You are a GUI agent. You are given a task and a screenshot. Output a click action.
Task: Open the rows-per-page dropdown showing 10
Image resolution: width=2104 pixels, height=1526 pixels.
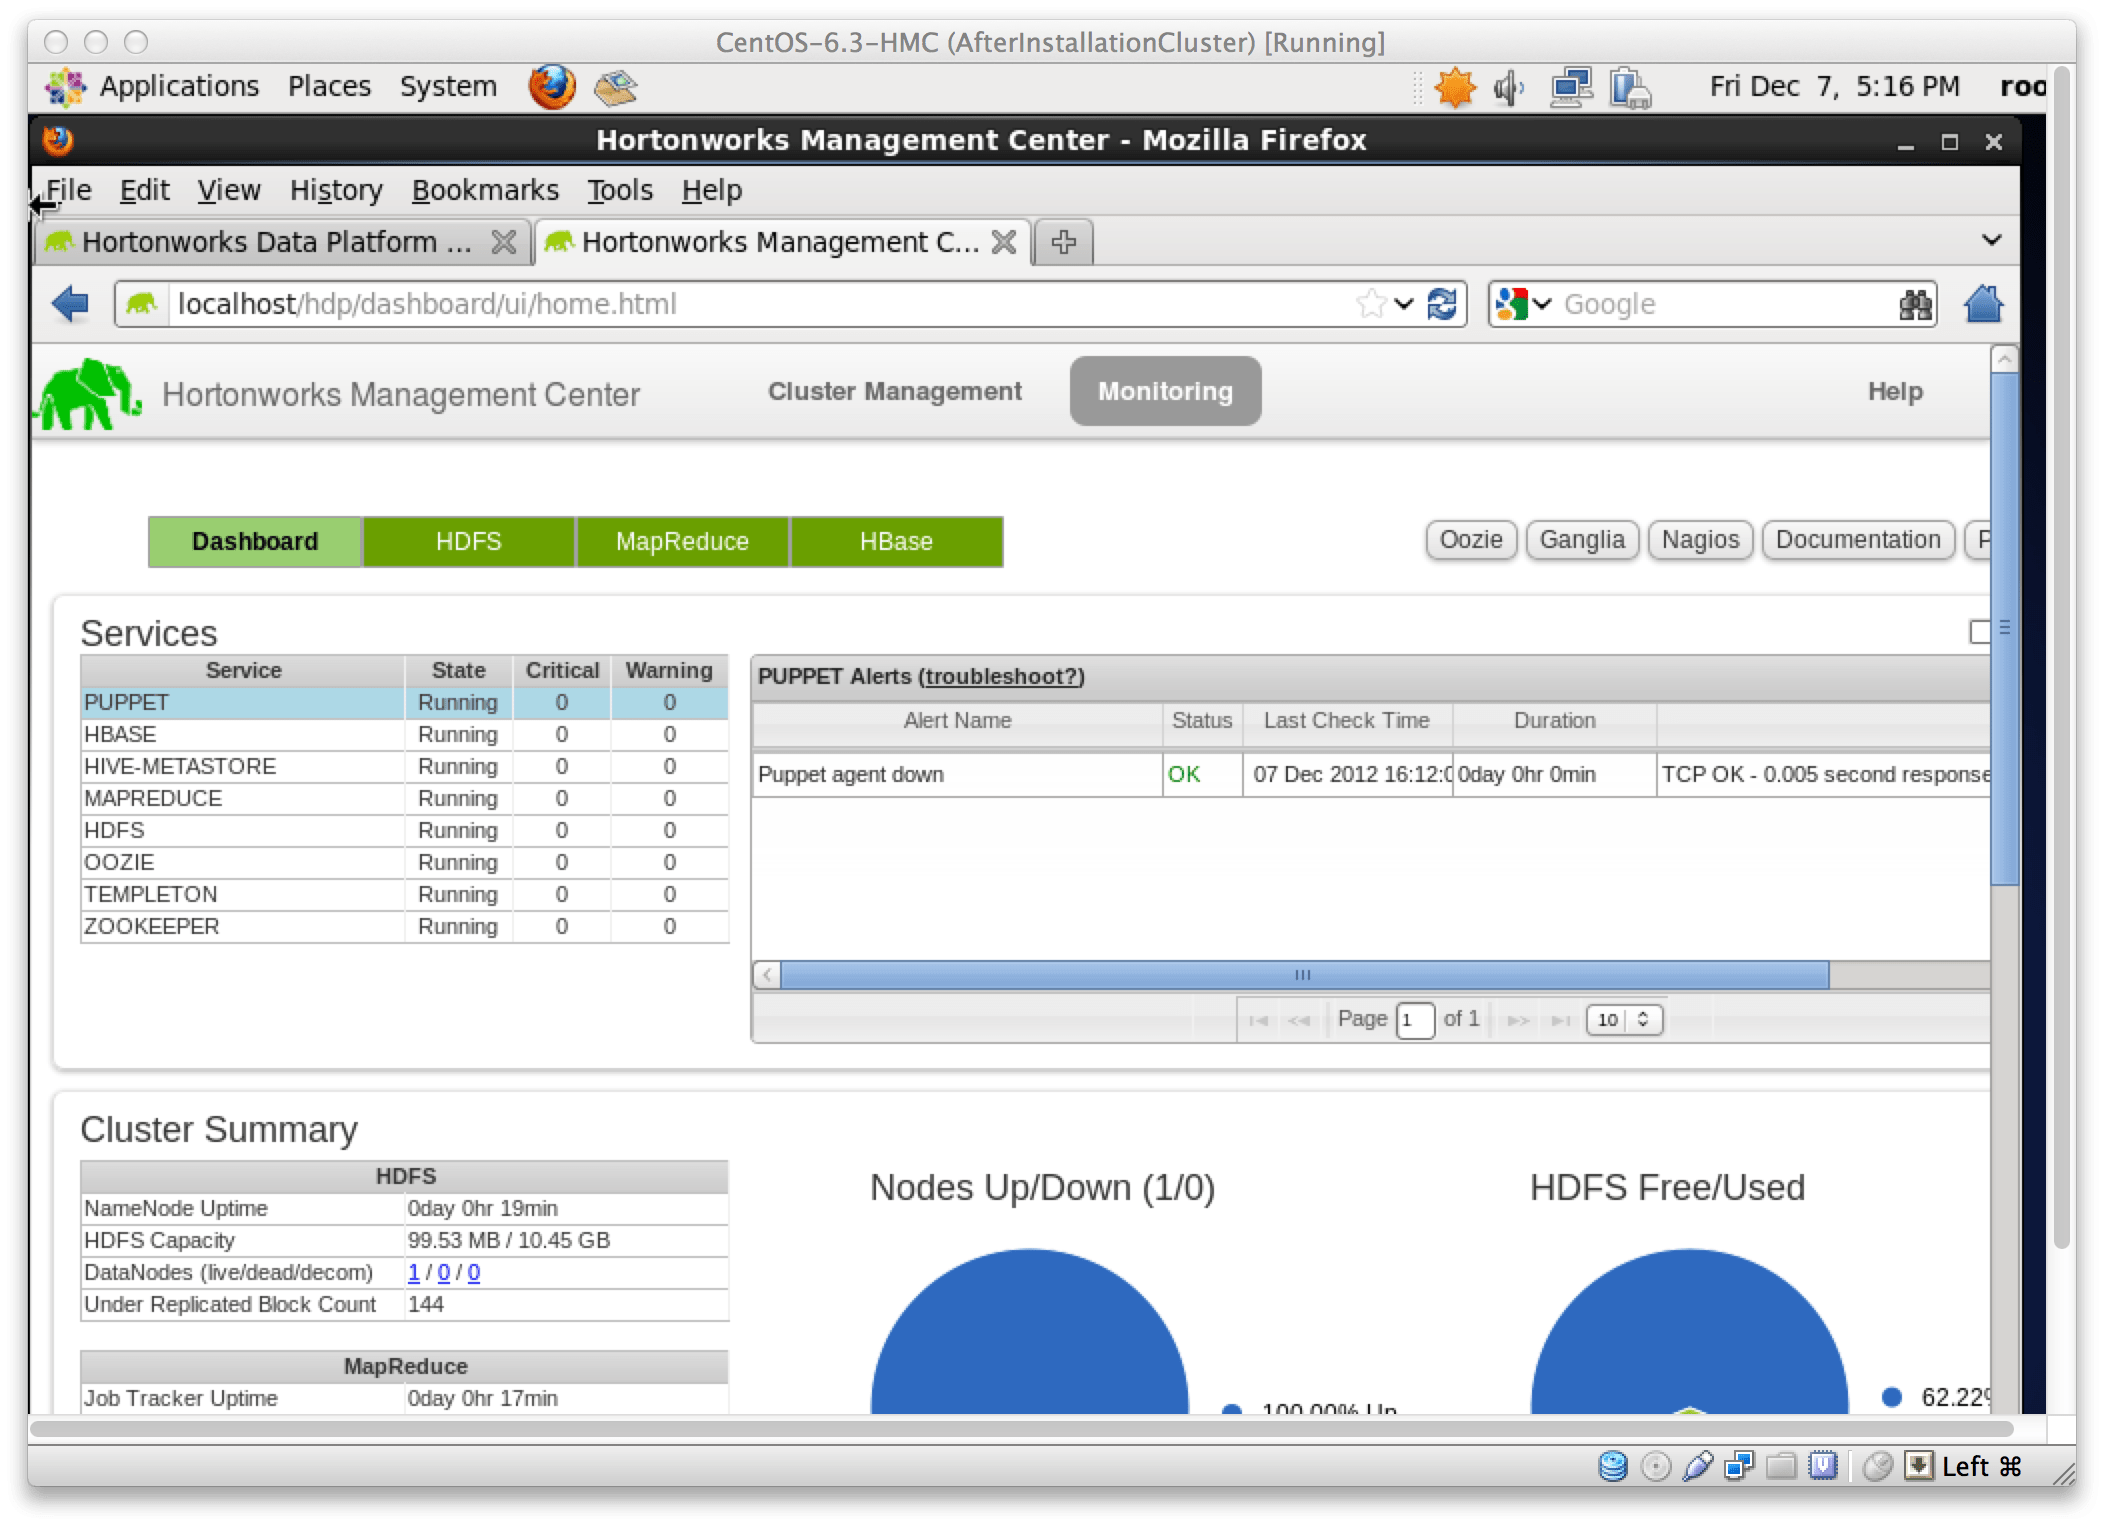(1624, 1019)
